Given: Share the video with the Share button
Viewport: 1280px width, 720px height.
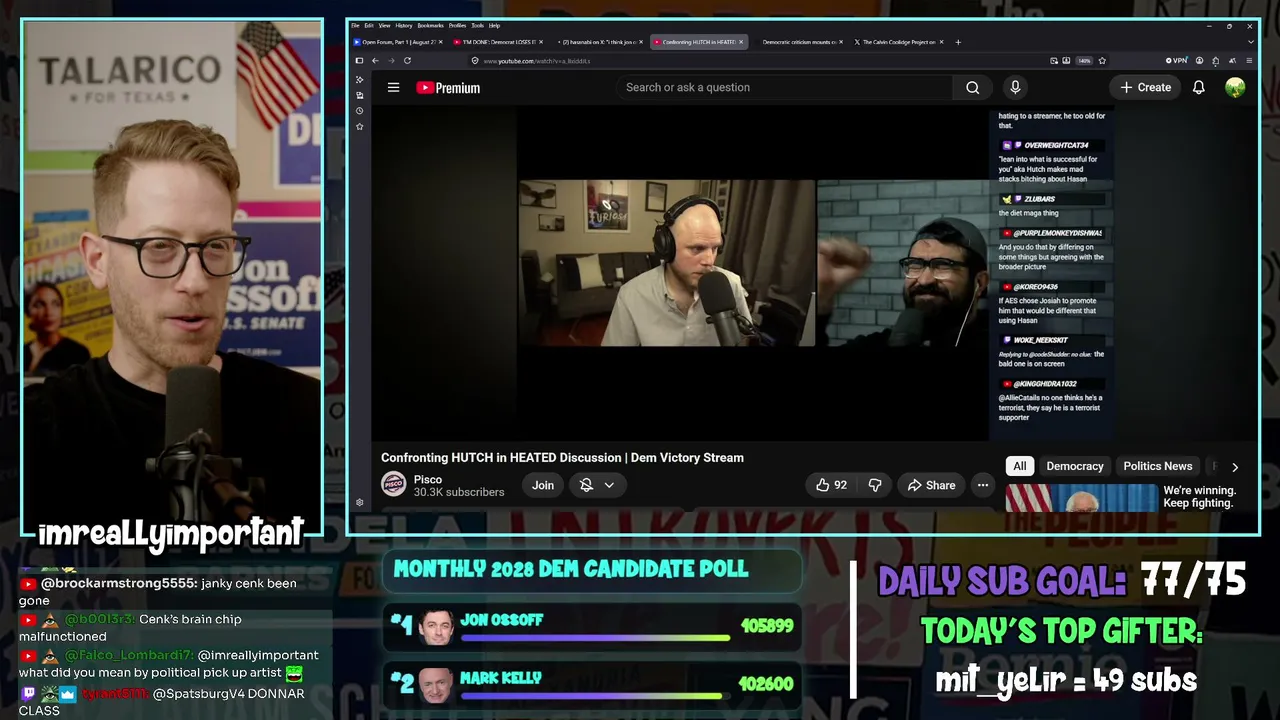Looking at the screenshot, I should [931, 485].
